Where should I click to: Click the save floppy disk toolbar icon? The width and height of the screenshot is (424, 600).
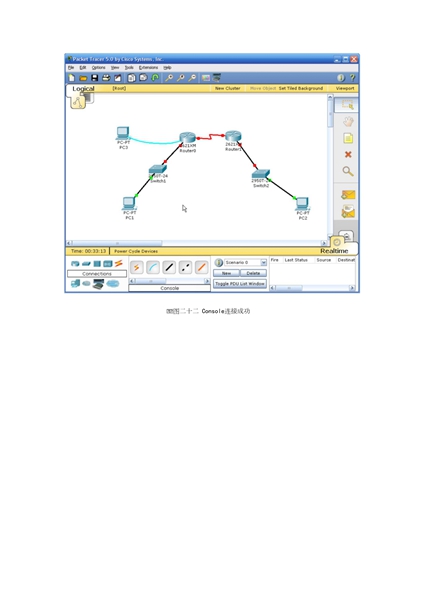pos(95,78)
